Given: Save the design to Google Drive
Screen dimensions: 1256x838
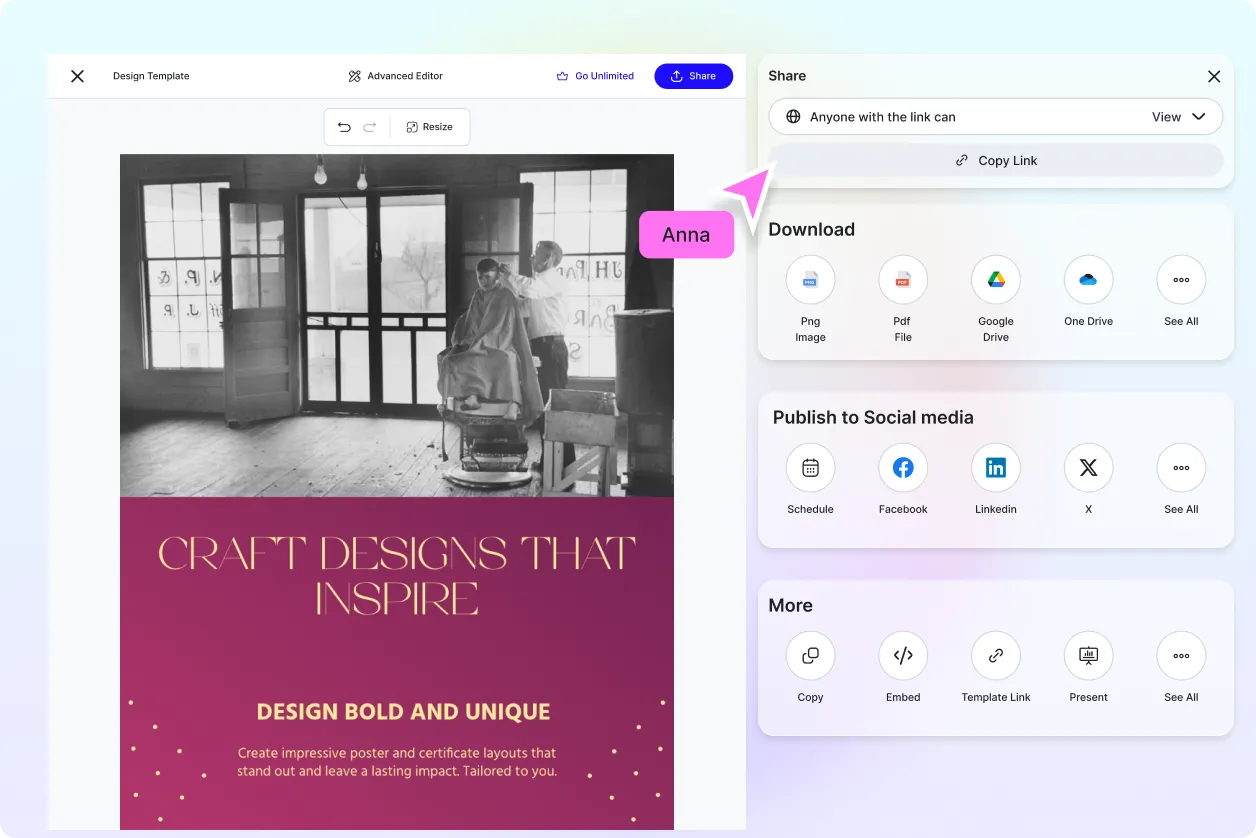Looking at the screenshot, I should [996, 280].
